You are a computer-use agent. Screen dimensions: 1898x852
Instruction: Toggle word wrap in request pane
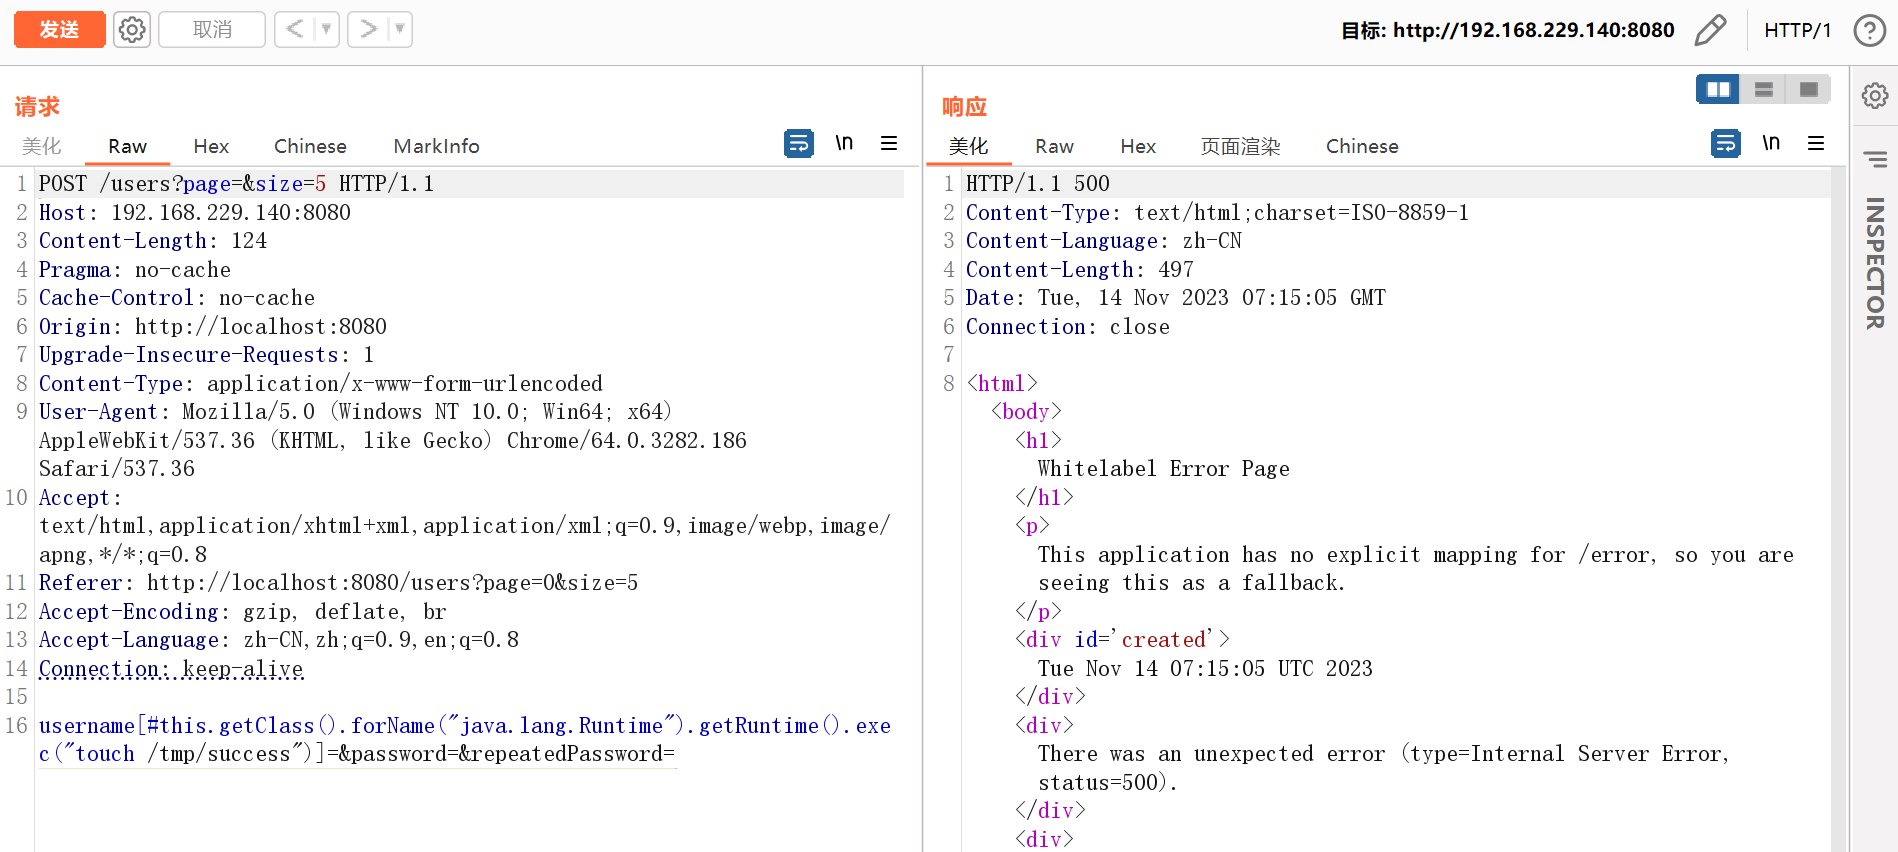[799, 144]
